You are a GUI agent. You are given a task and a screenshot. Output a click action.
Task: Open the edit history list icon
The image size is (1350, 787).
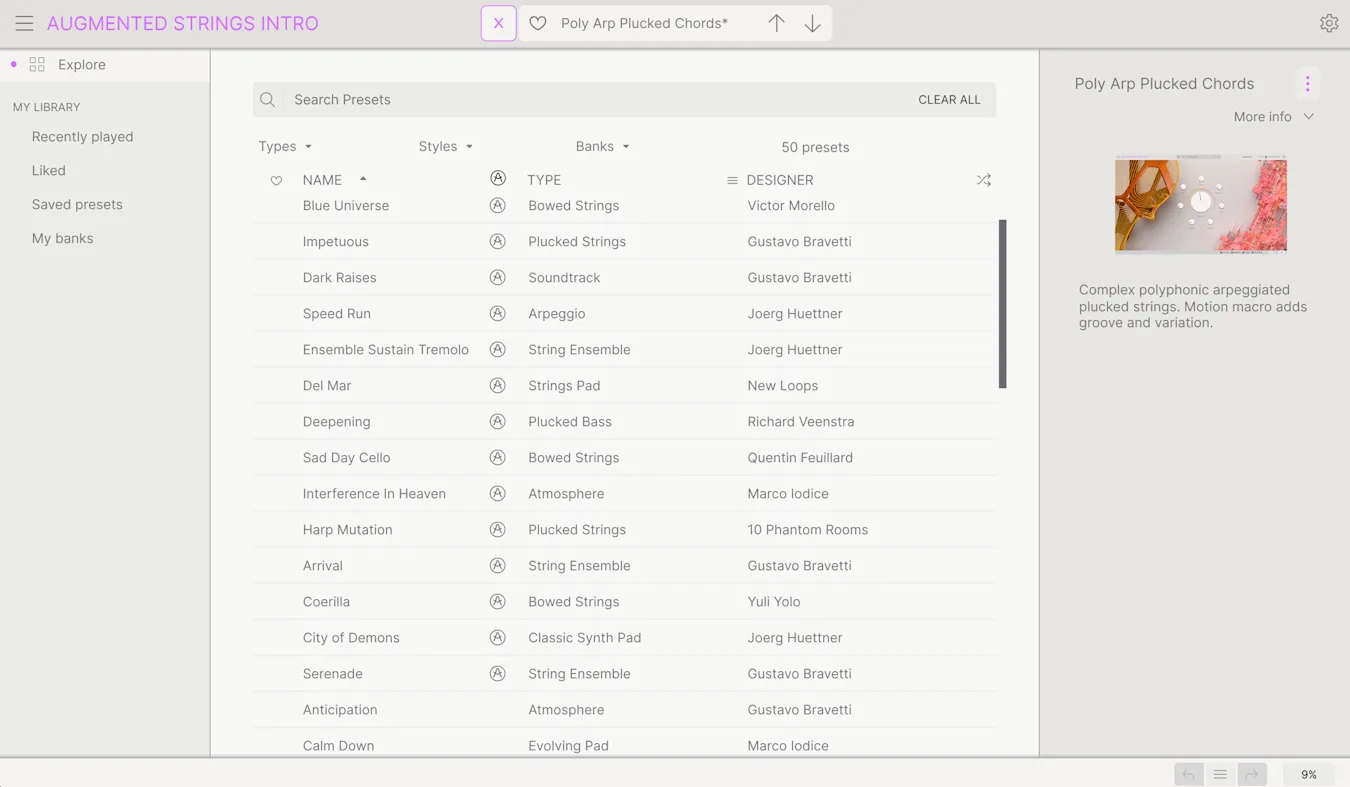1220,774
